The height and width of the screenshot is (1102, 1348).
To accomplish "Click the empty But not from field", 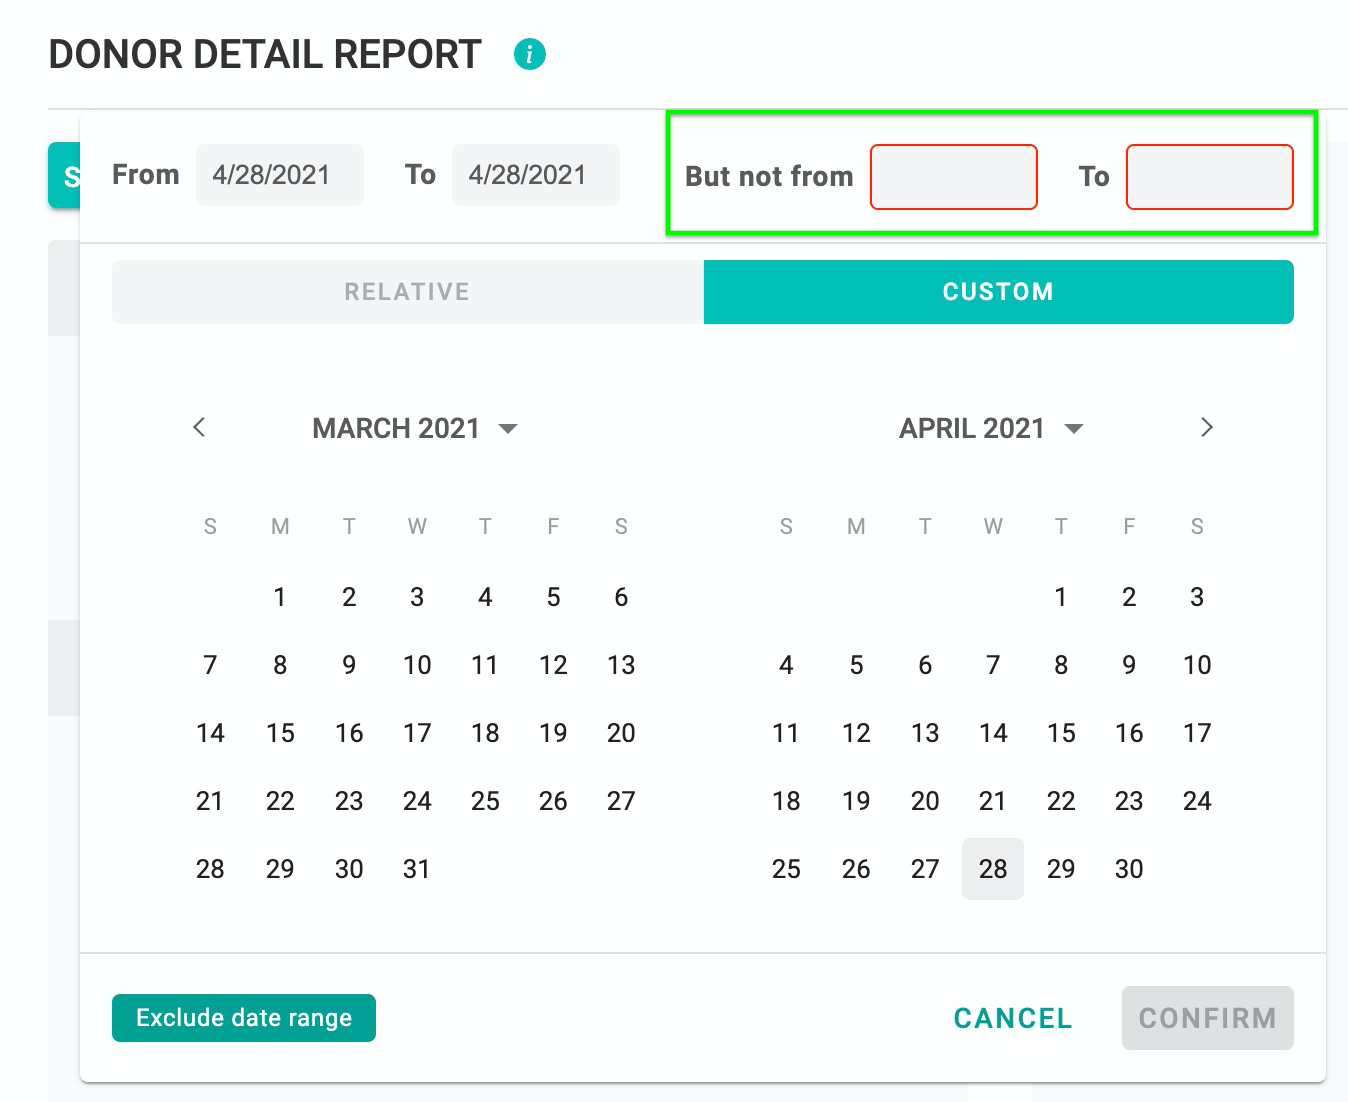I will [x=952, y=177].
